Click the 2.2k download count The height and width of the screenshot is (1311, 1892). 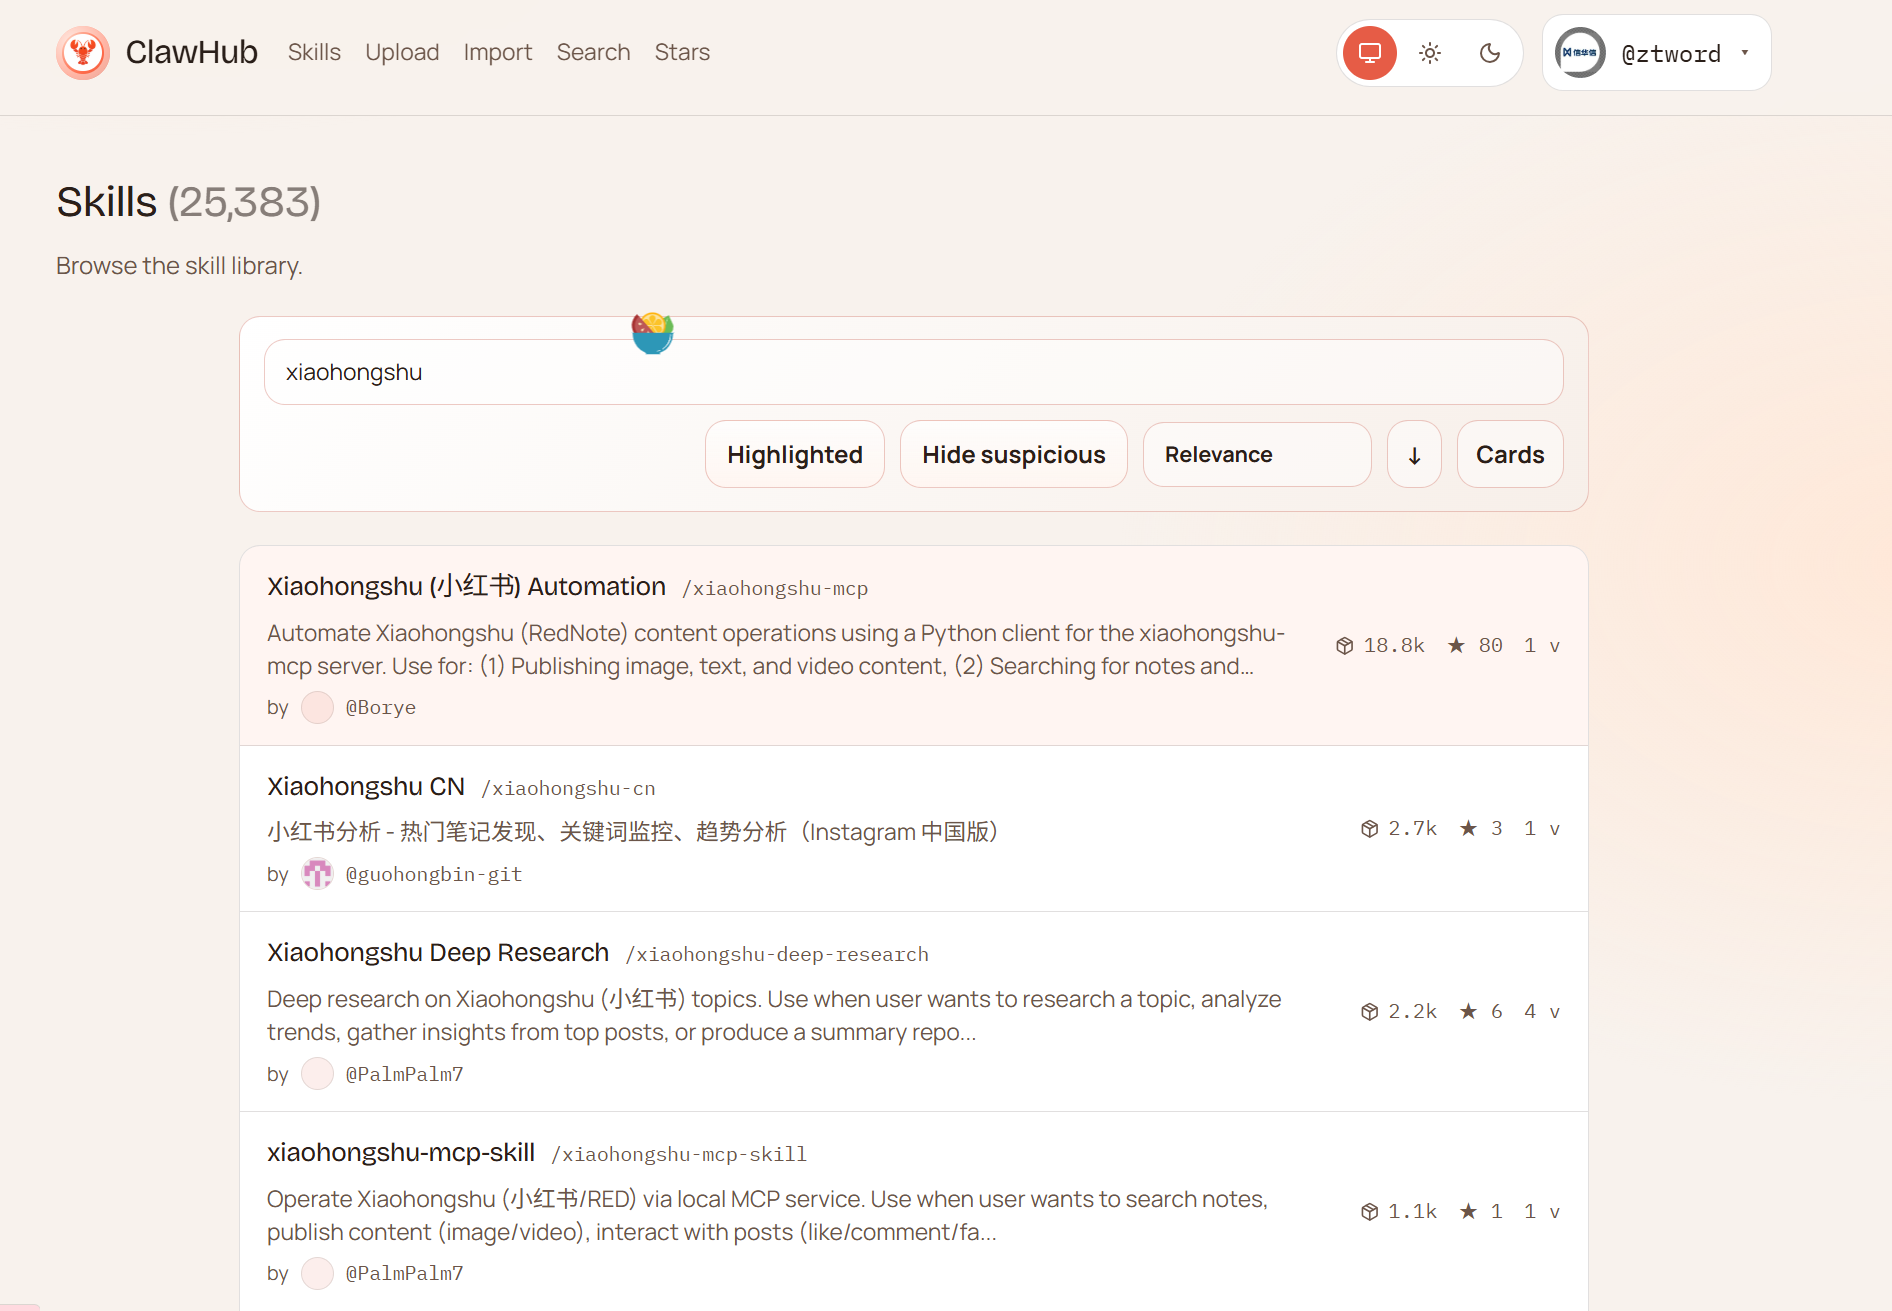(1412, 1012)
